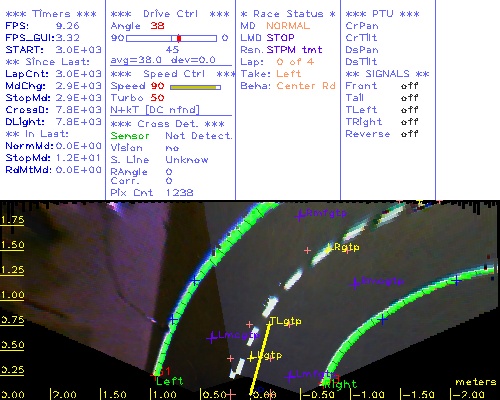Click the green Right lane label
This screenshot has height=400, width=500.
click(340, 384)
